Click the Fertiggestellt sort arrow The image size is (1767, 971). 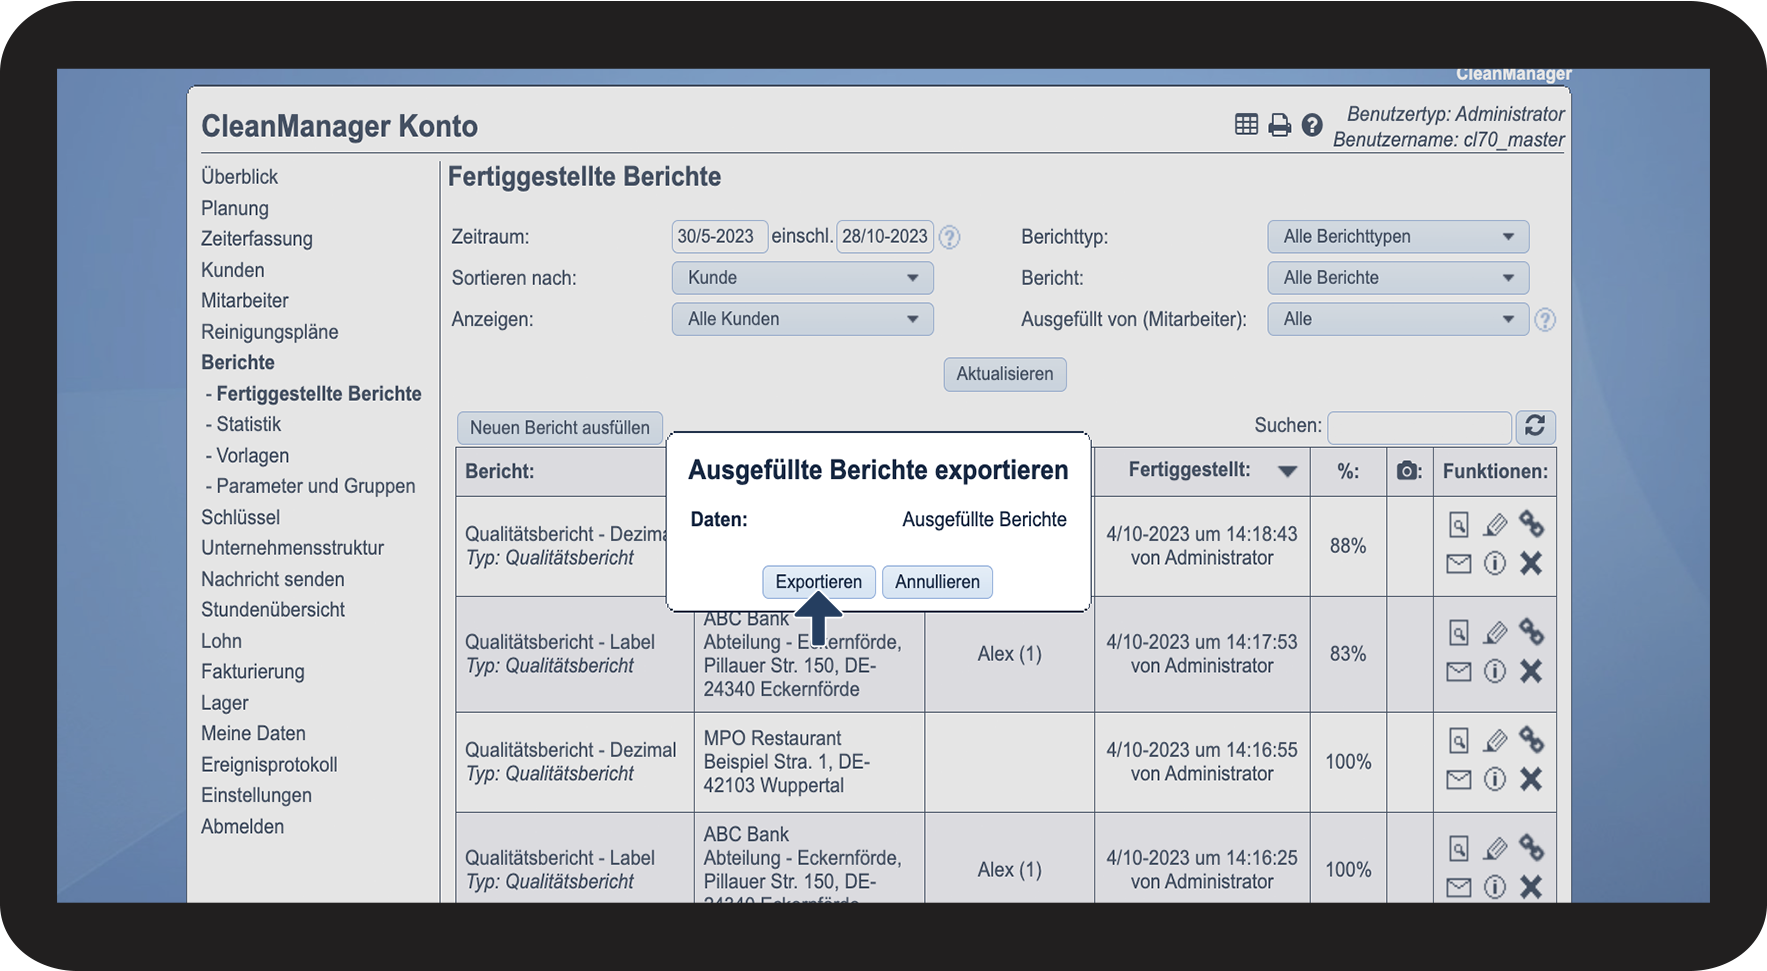1287,471
